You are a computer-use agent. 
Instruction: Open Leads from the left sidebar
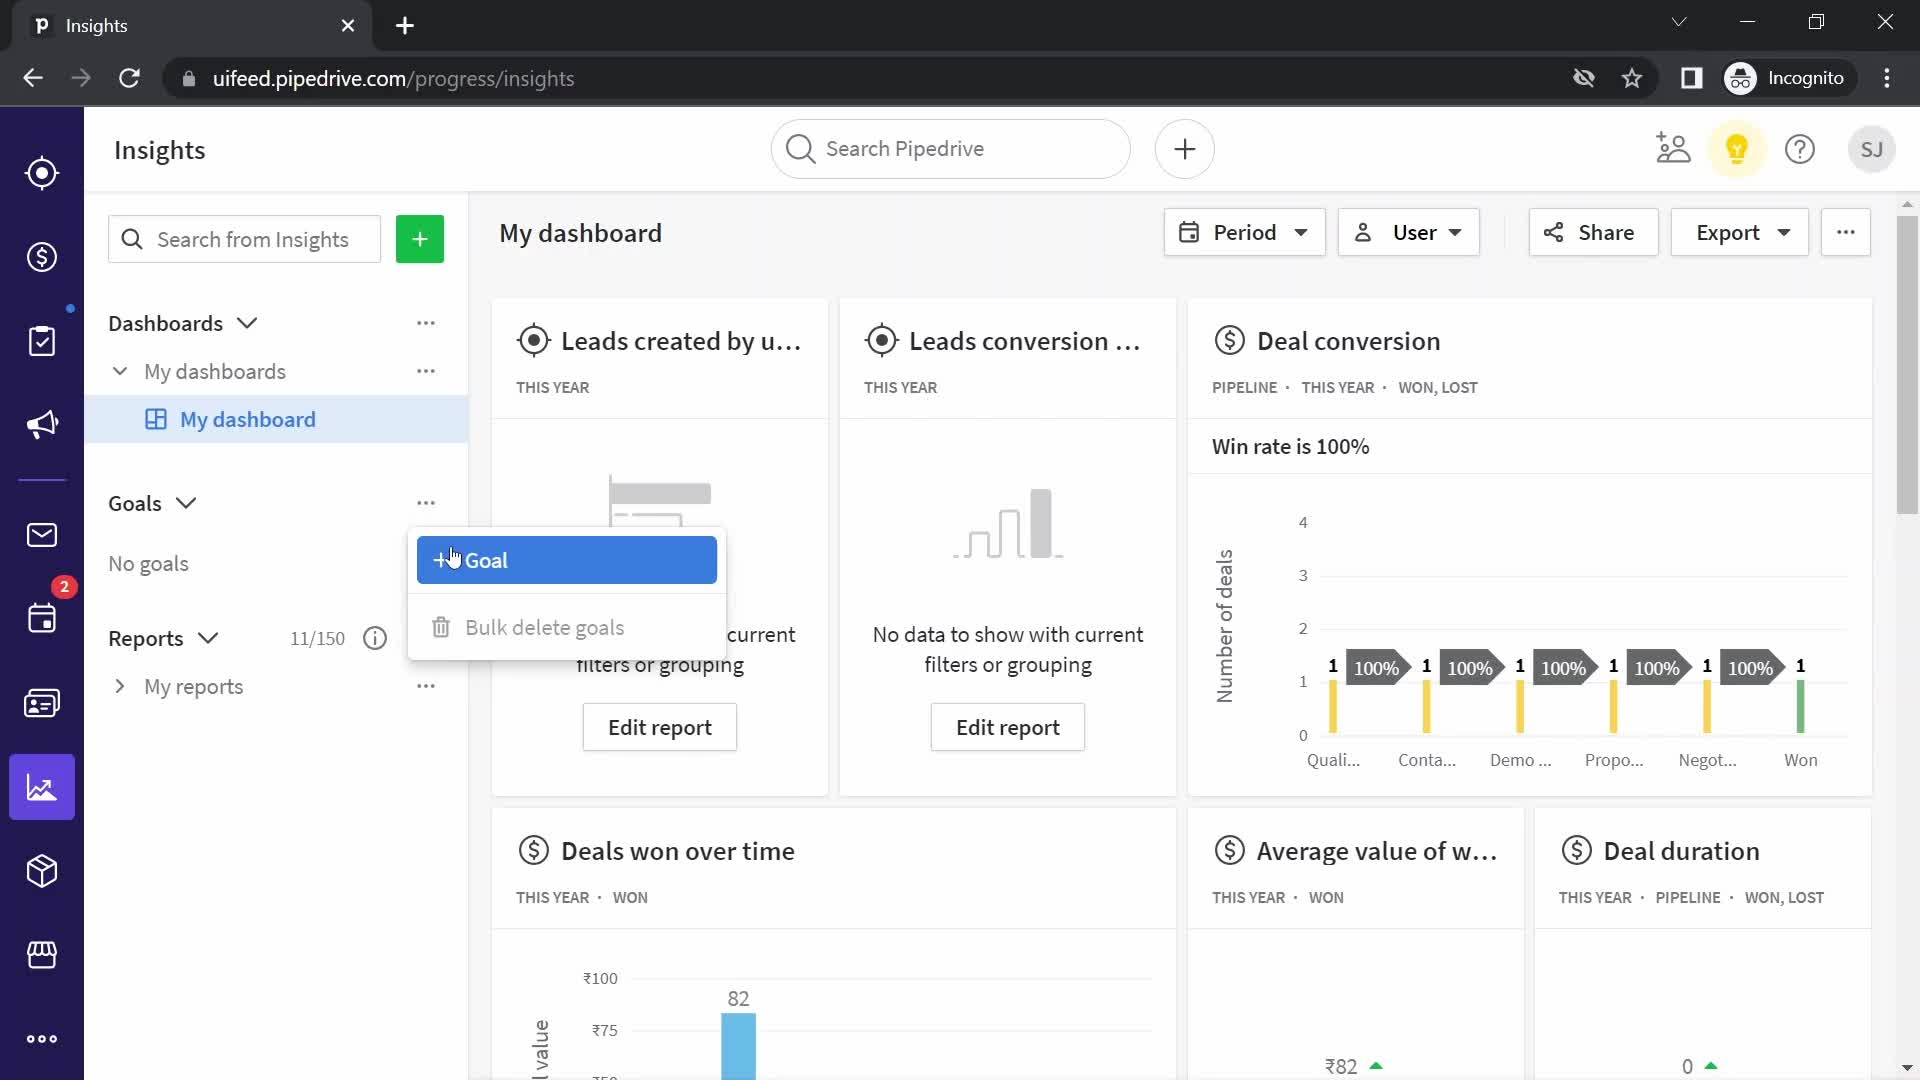42,173
